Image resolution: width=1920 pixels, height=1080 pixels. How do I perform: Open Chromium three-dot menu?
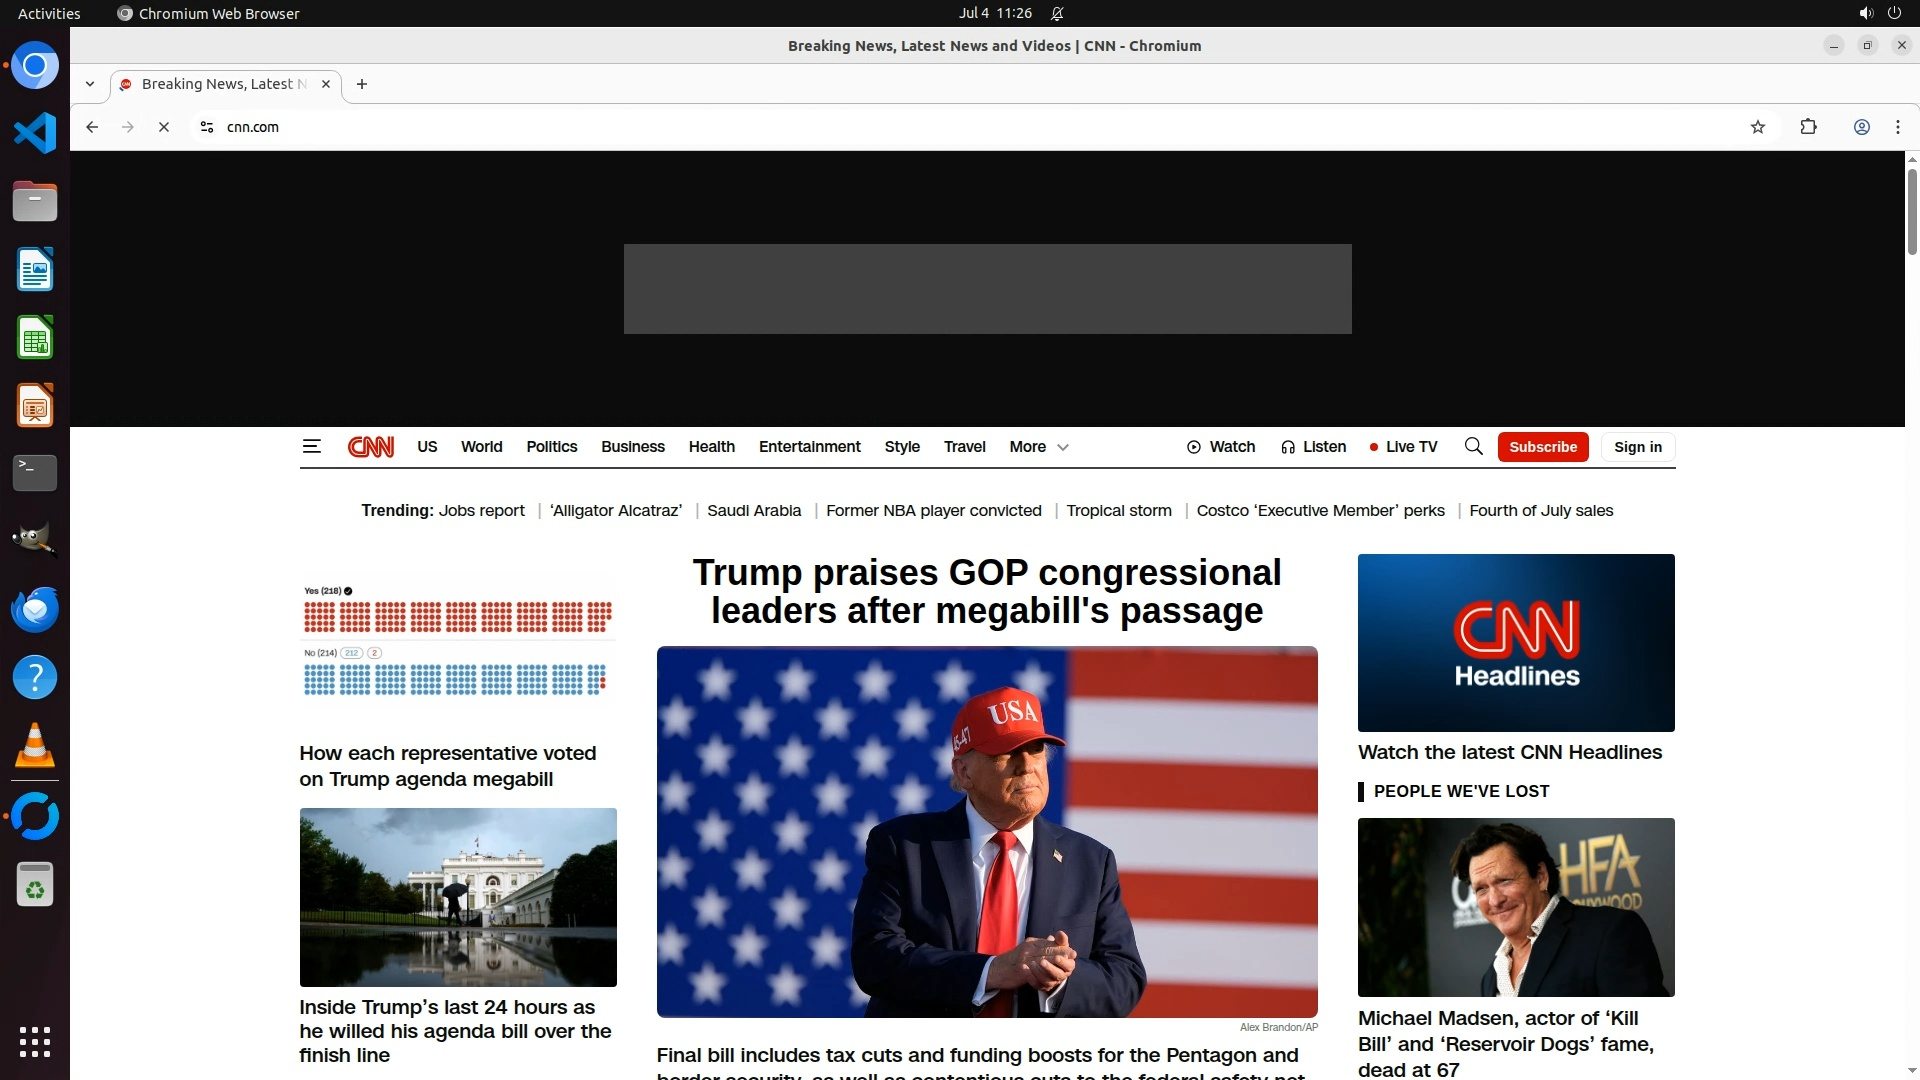(1898, 127)
